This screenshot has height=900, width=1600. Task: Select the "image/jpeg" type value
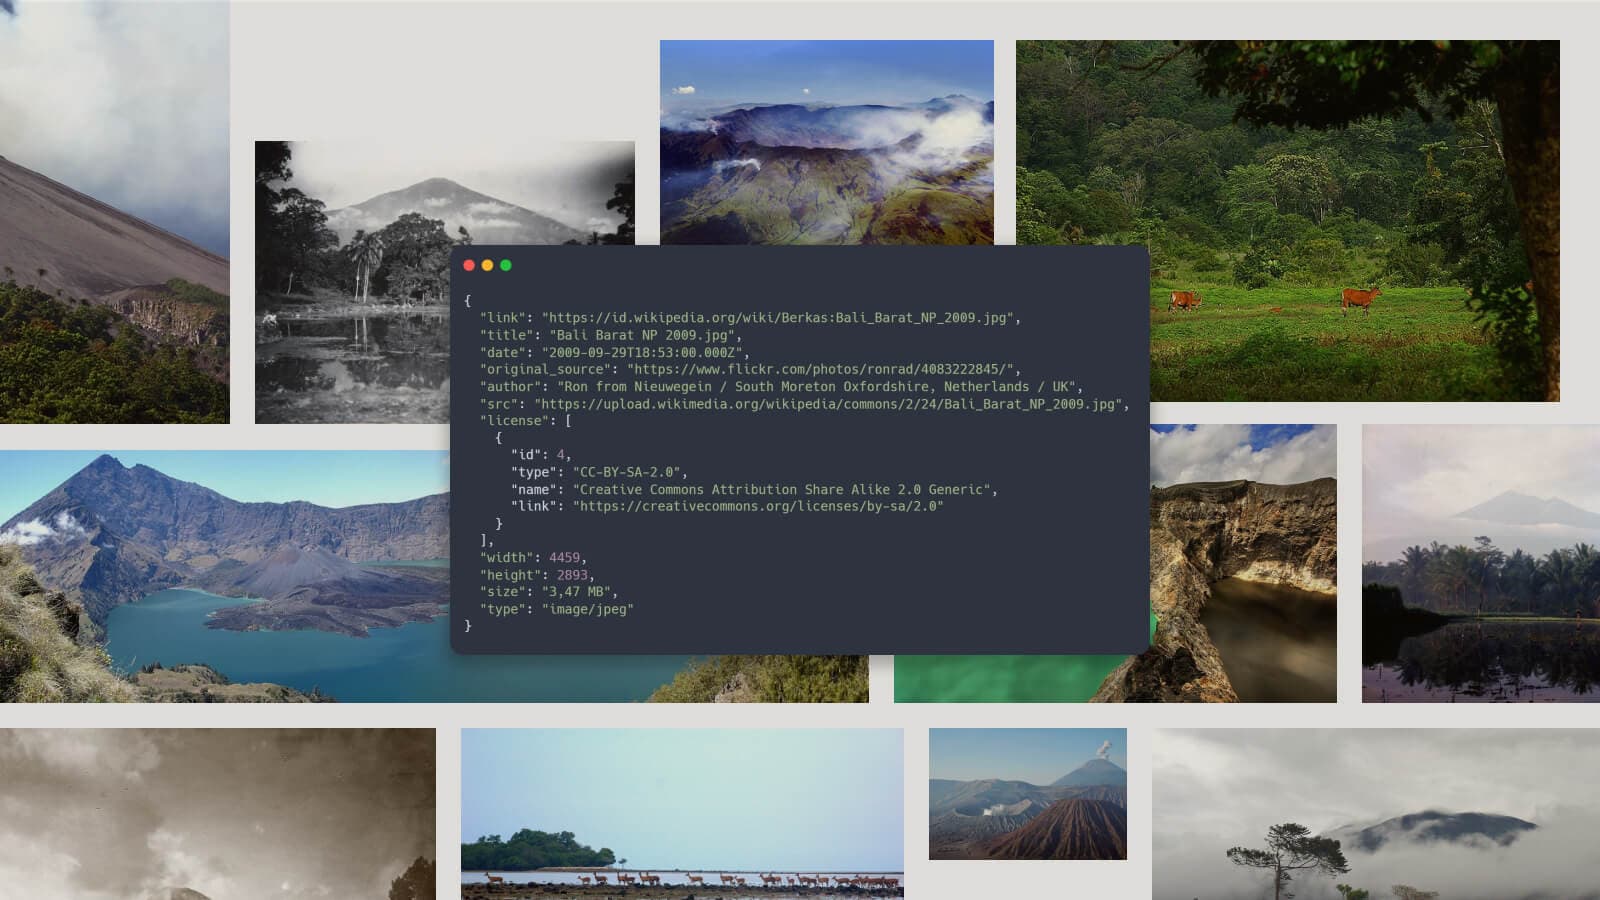(587, 609)
